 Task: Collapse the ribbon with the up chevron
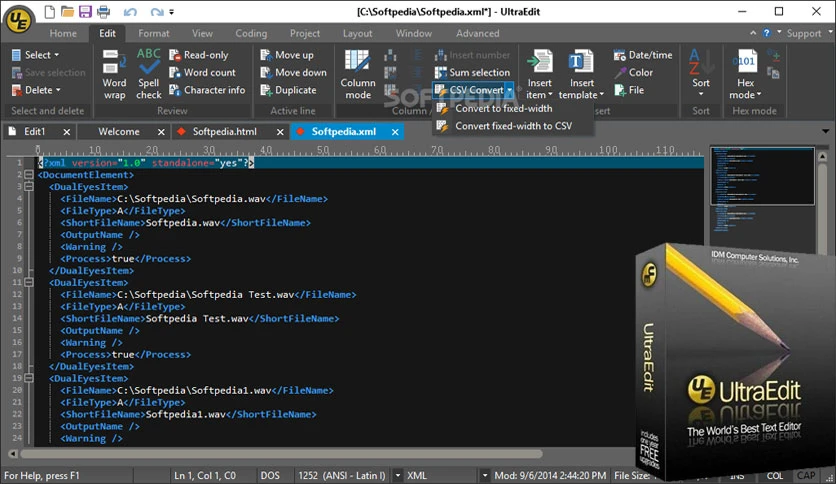coord(753,33)
